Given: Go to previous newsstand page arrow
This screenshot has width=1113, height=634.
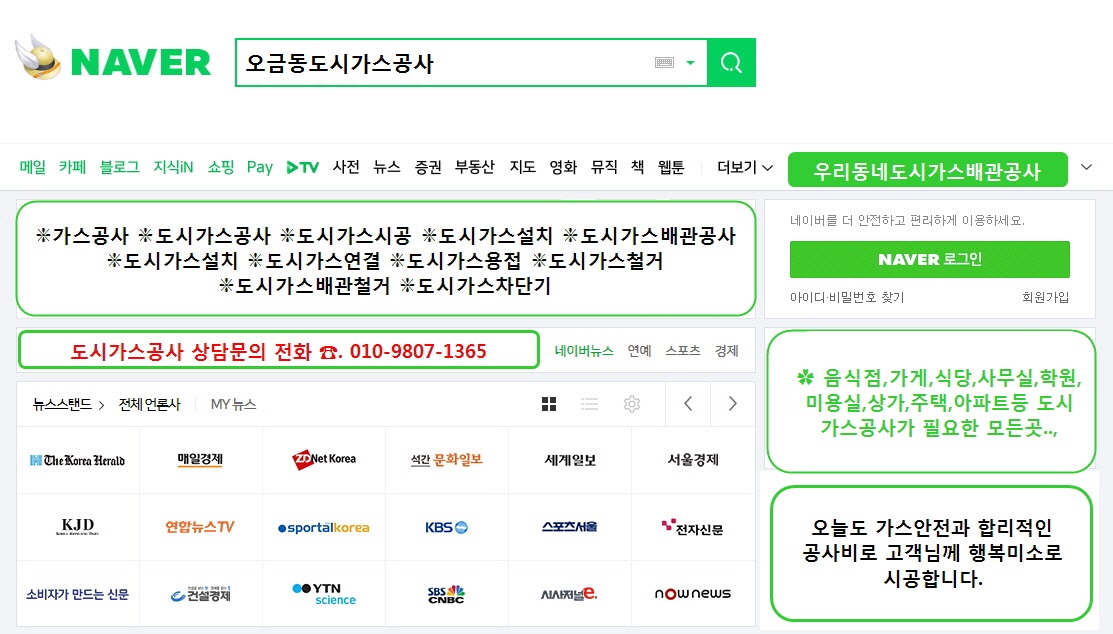Looking at the screenshot, I should [x=688, y=404].
